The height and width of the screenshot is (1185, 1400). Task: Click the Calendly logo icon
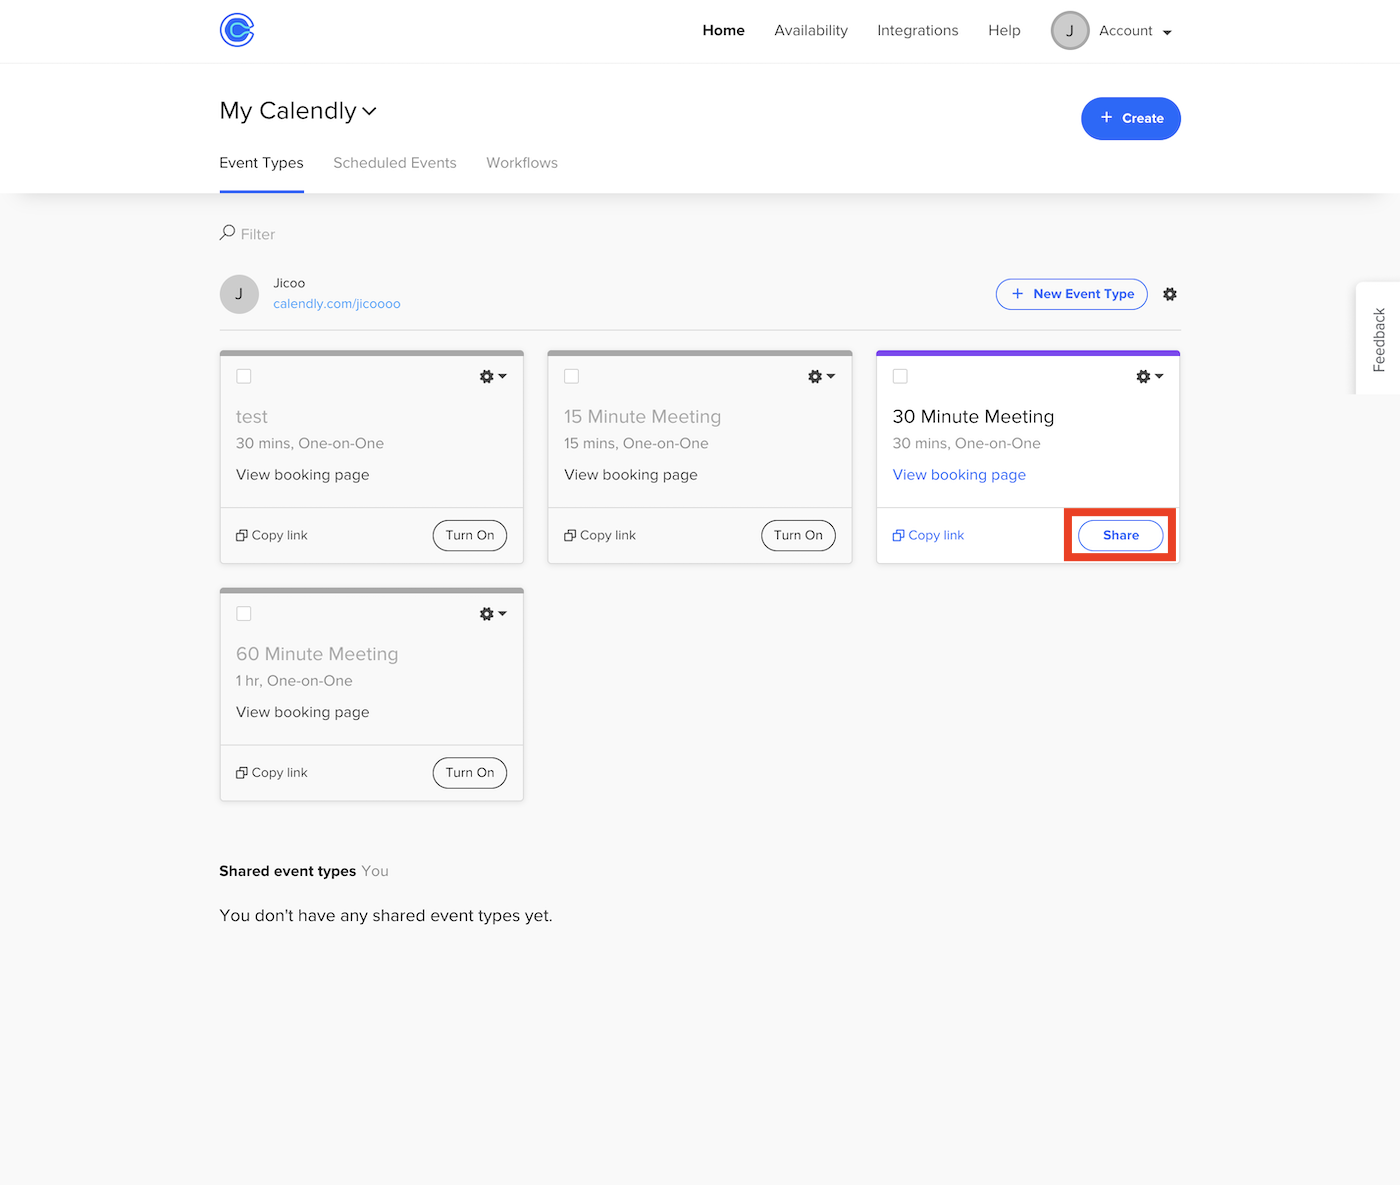click(237, 30)
